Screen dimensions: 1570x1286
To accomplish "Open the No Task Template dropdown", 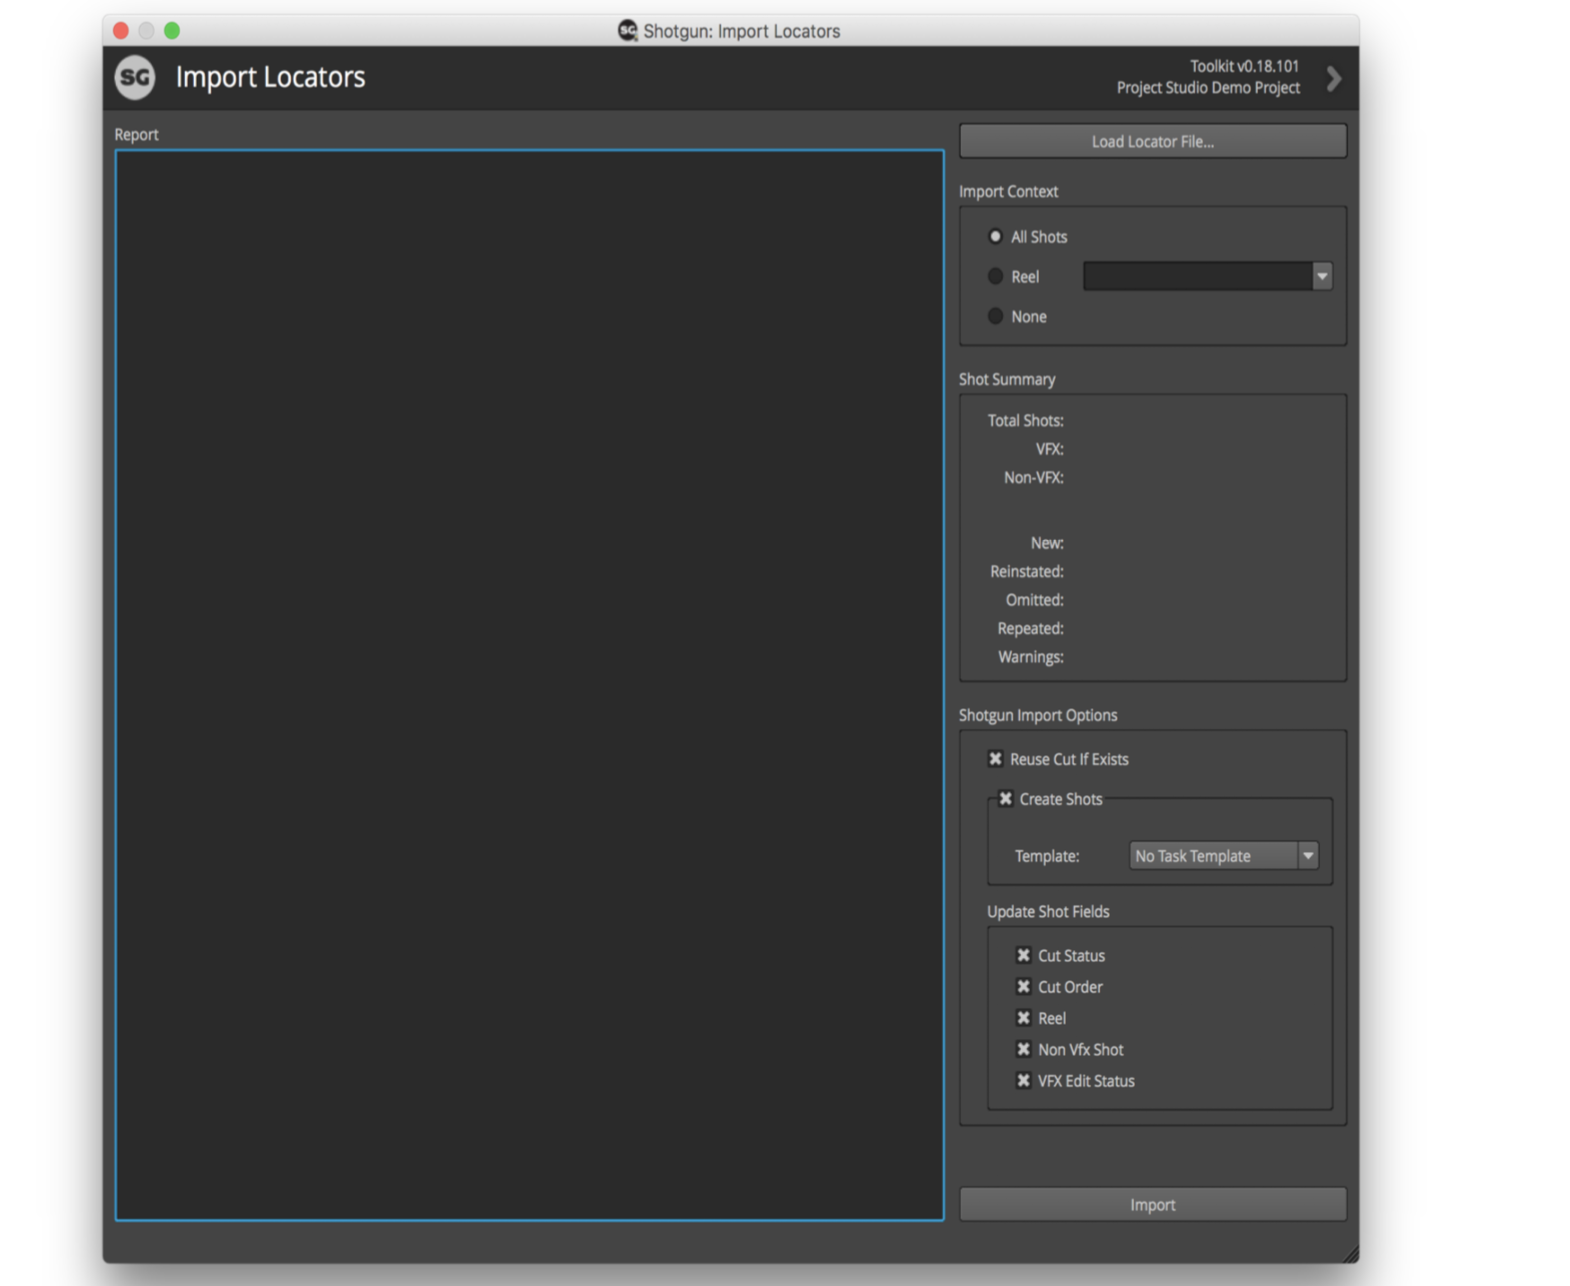I will coord(1223,856).
